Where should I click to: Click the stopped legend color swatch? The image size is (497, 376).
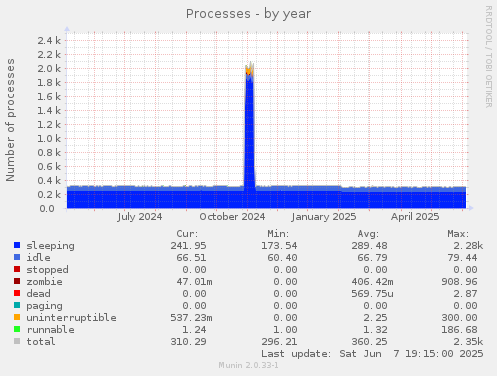(17, 269)
